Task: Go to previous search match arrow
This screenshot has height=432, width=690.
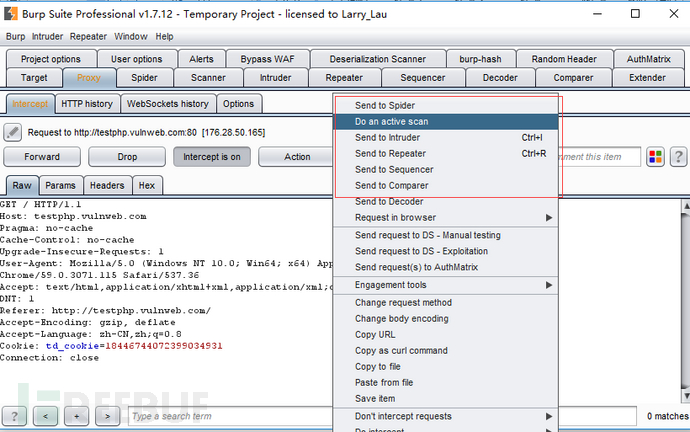Action: (45, 416)
